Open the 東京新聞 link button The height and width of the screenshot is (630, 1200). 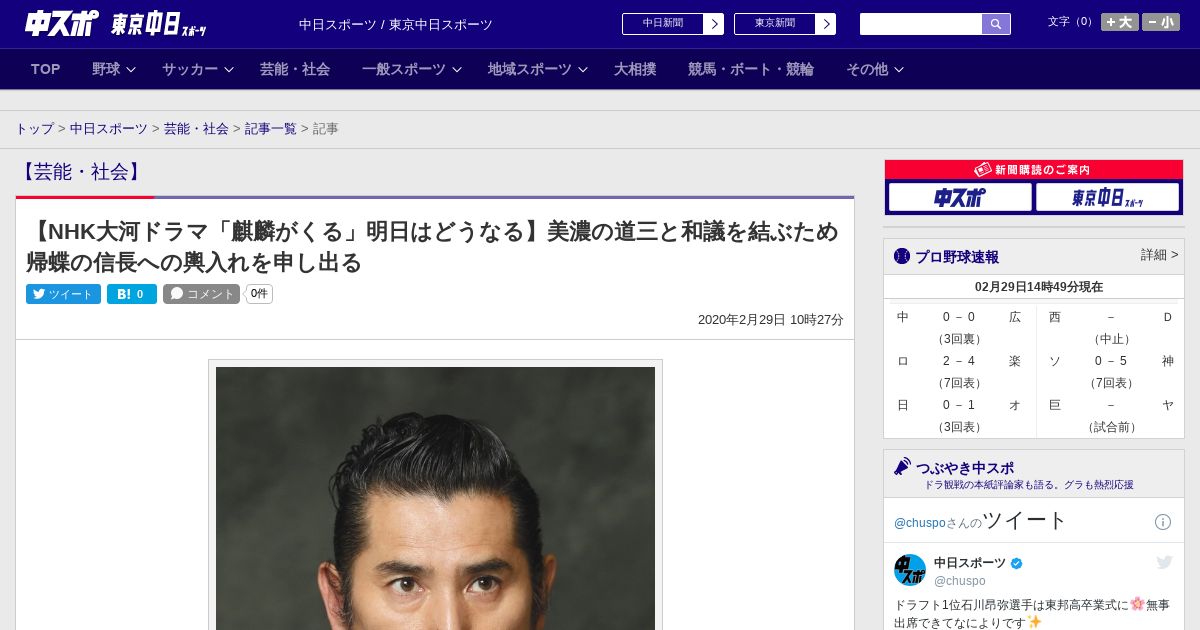click(x=775, y=24)
